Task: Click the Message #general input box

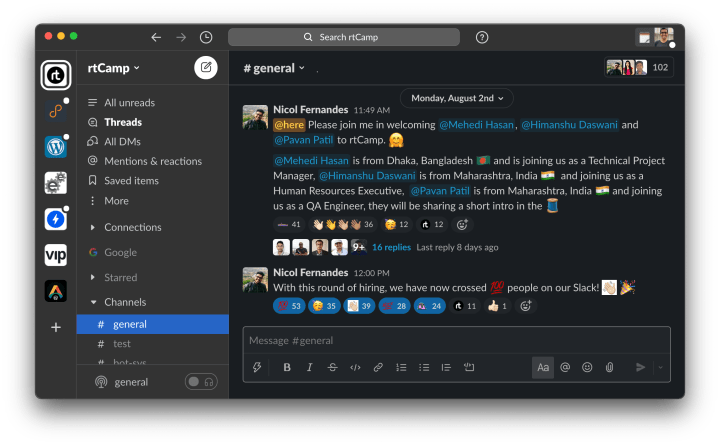Action: pyautogui.click(x=456, y=340)
